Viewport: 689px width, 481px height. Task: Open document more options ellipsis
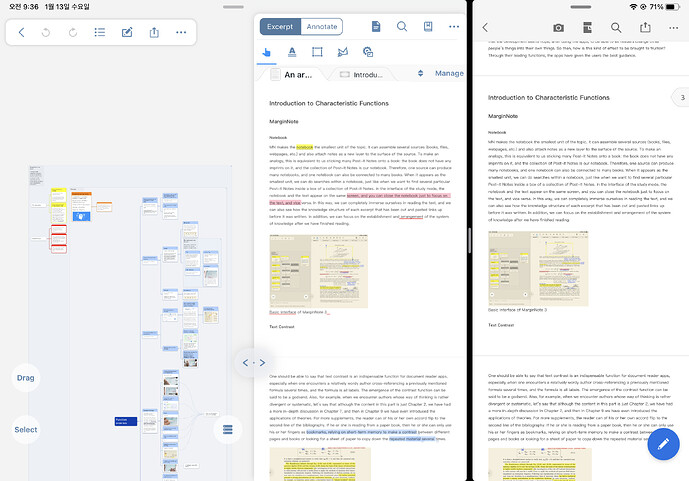(x=454, y=26)
